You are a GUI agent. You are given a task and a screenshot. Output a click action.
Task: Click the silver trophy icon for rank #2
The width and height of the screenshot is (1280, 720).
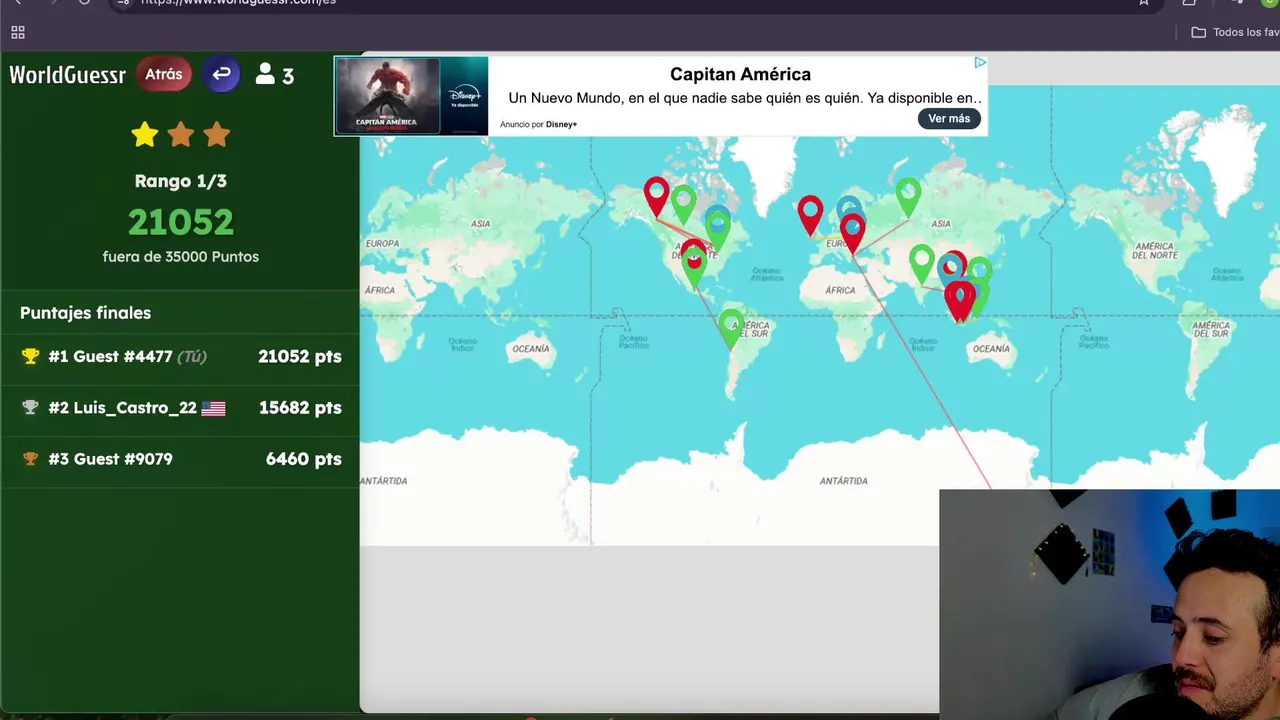click(30, 407)
